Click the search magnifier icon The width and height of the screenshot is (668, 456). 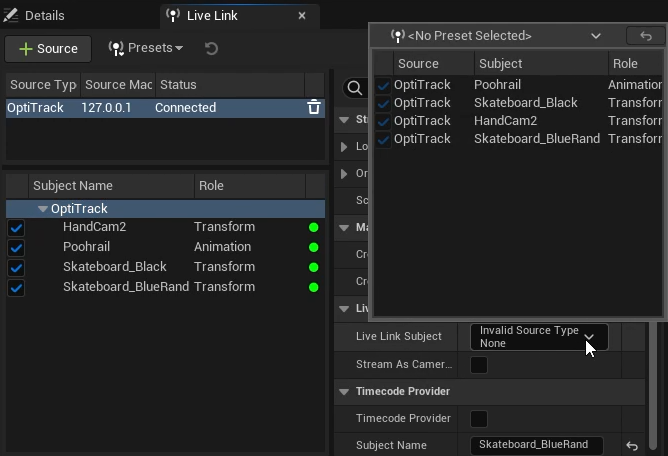point(353,88)
